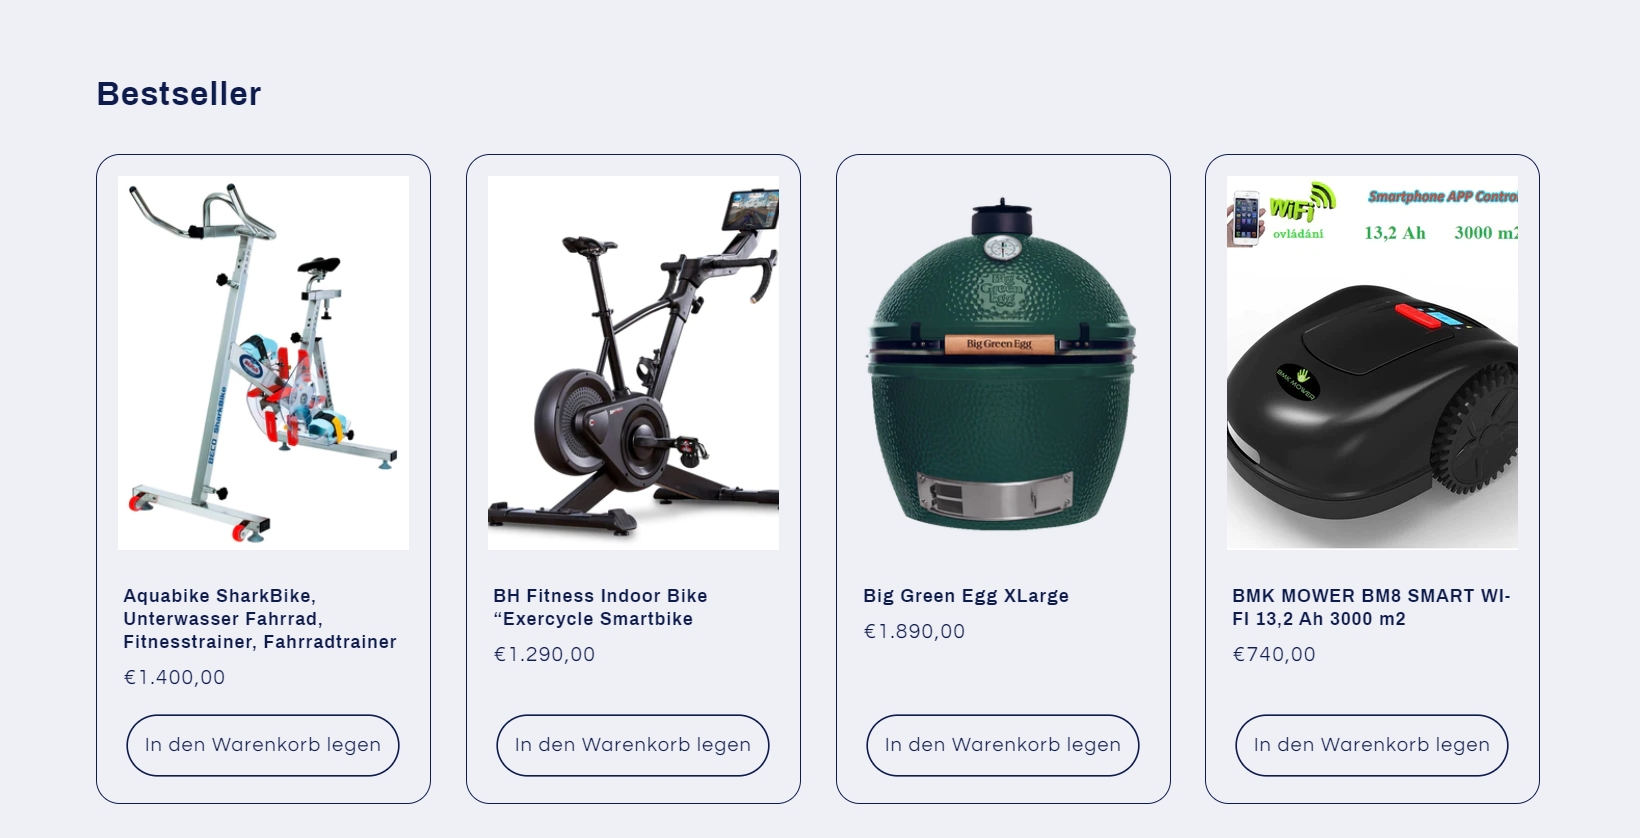Open the Big Green Egg grill image
1640x838 pixels.
[x=1003, y=363]
